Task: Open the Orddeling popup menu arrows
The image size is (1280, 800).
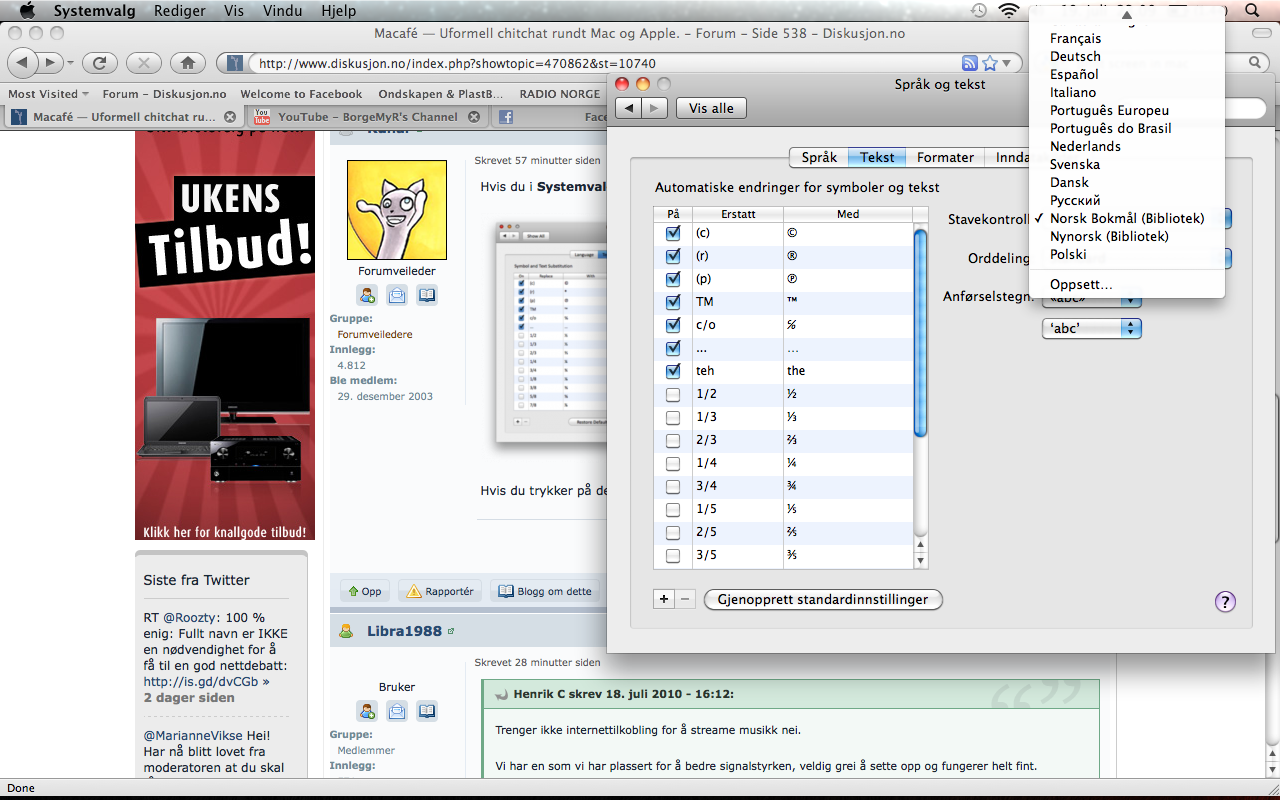Action: 1228,258
